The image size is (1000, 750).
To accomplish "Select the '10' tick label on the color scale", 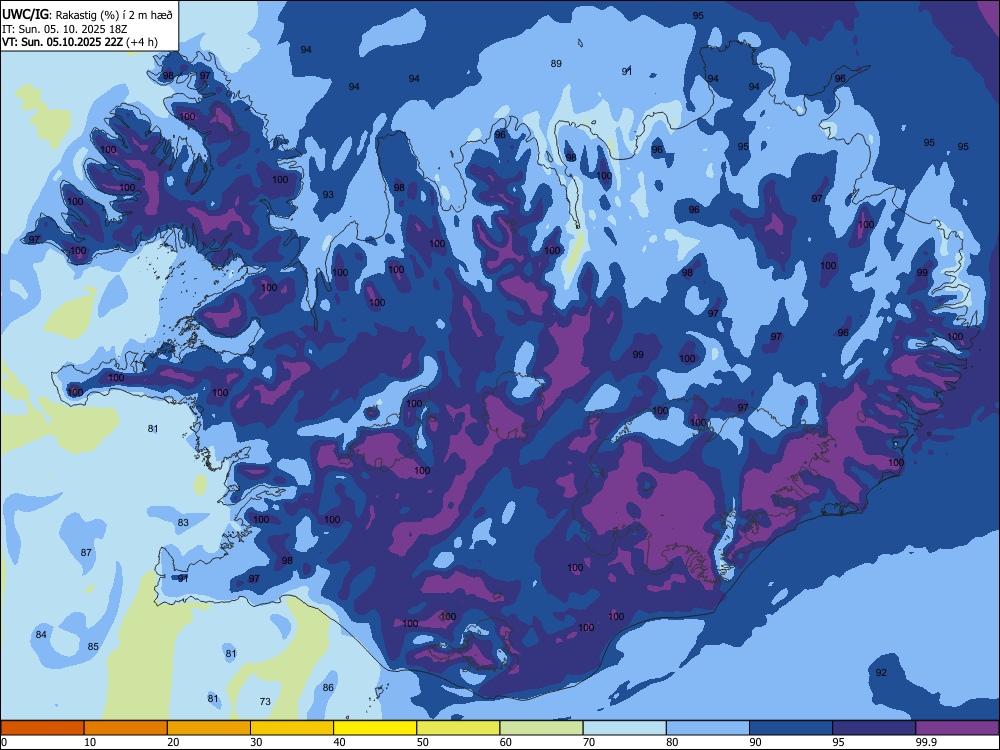I will pyautogui.click(x=90, y=742).
